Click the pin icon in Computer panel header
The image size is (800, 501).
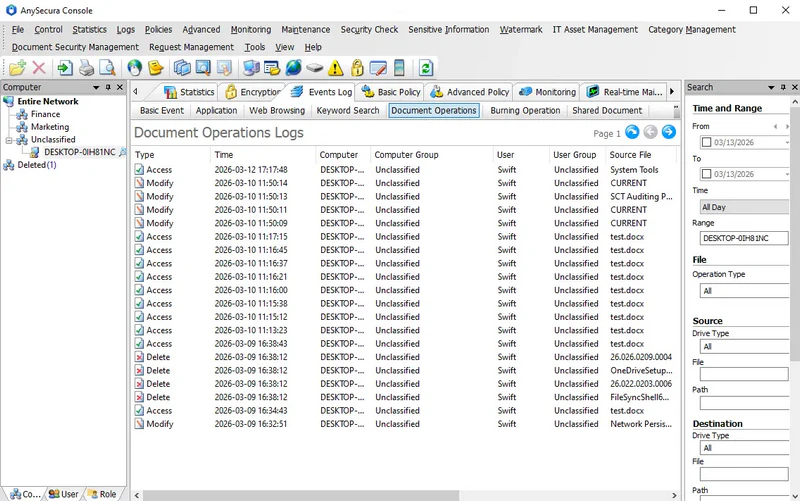pyautogui.click(x=108, y=87)
